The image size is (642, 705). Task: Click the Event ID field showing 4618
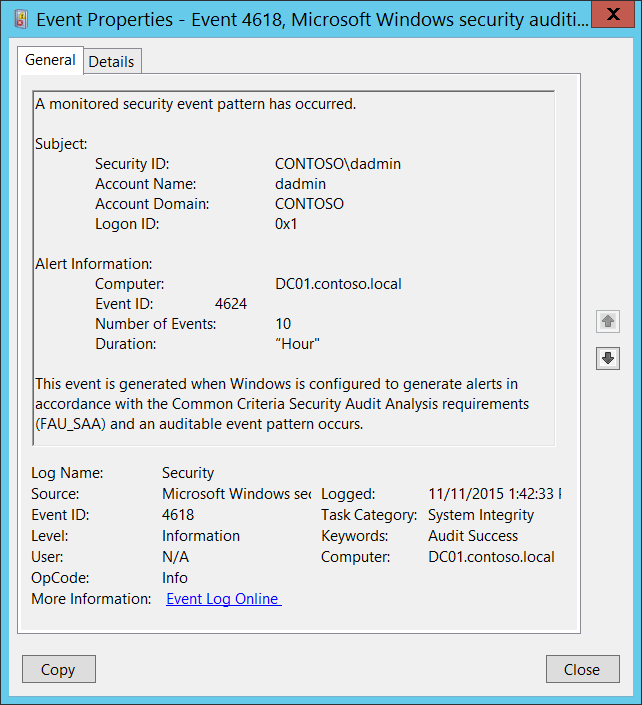179,515
